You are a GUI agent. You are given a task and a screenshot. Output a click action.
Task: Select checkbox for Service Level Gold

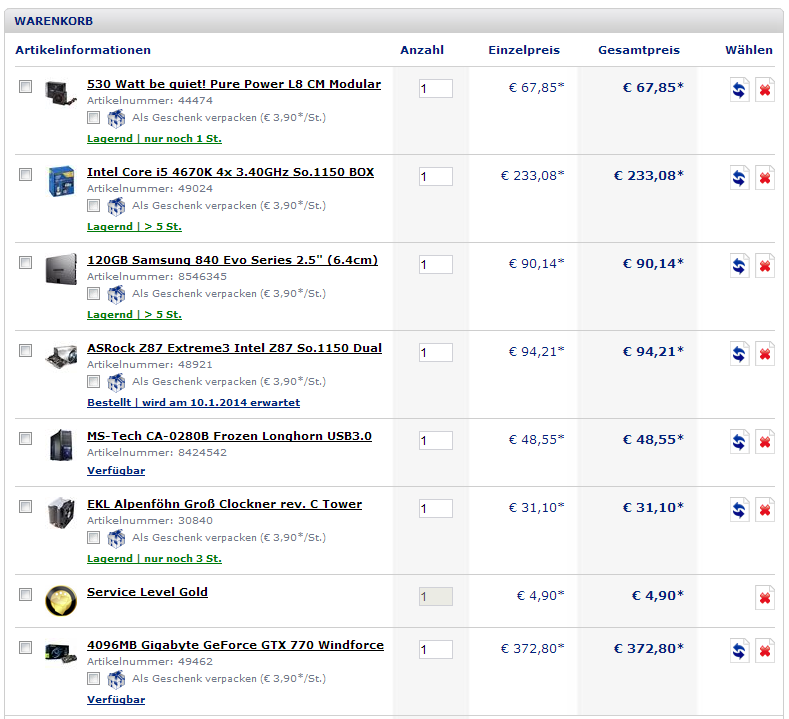point(25,595)
